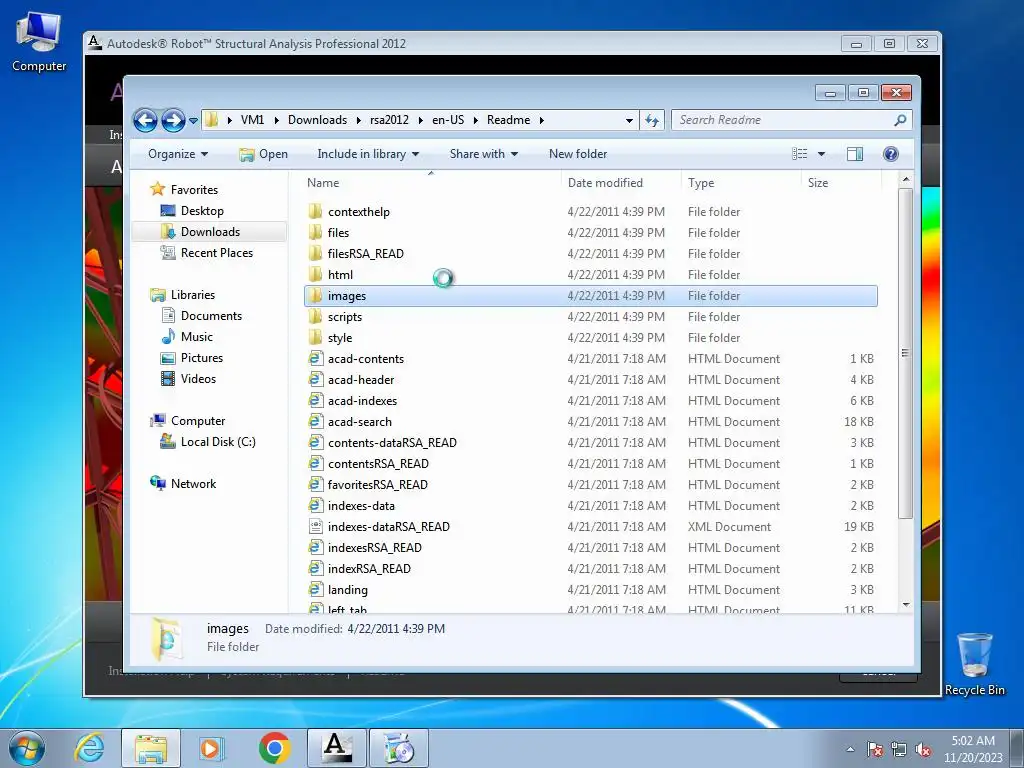The width and height of the screenshot is (1024, 768).
Task: Select the files folder
Action: click(x=591, y=232)
